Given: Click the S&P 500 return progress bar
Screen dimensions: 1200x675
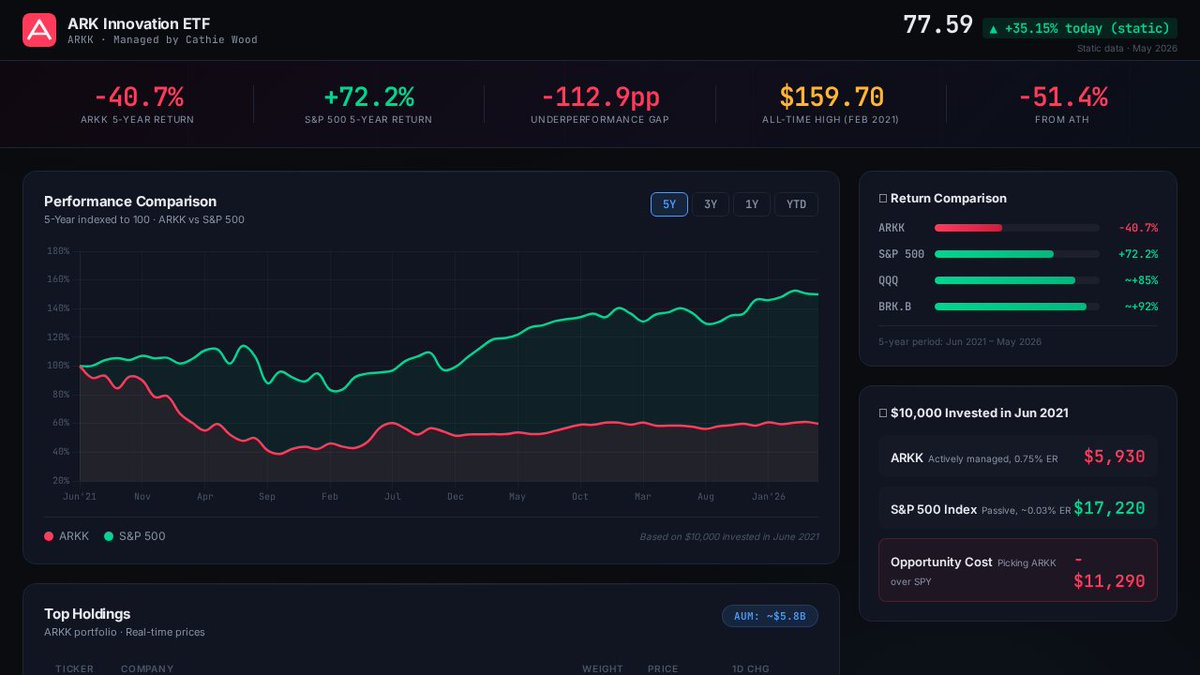Looking at the screenshot, I should pyautogui.click(x=1017, y=254).
